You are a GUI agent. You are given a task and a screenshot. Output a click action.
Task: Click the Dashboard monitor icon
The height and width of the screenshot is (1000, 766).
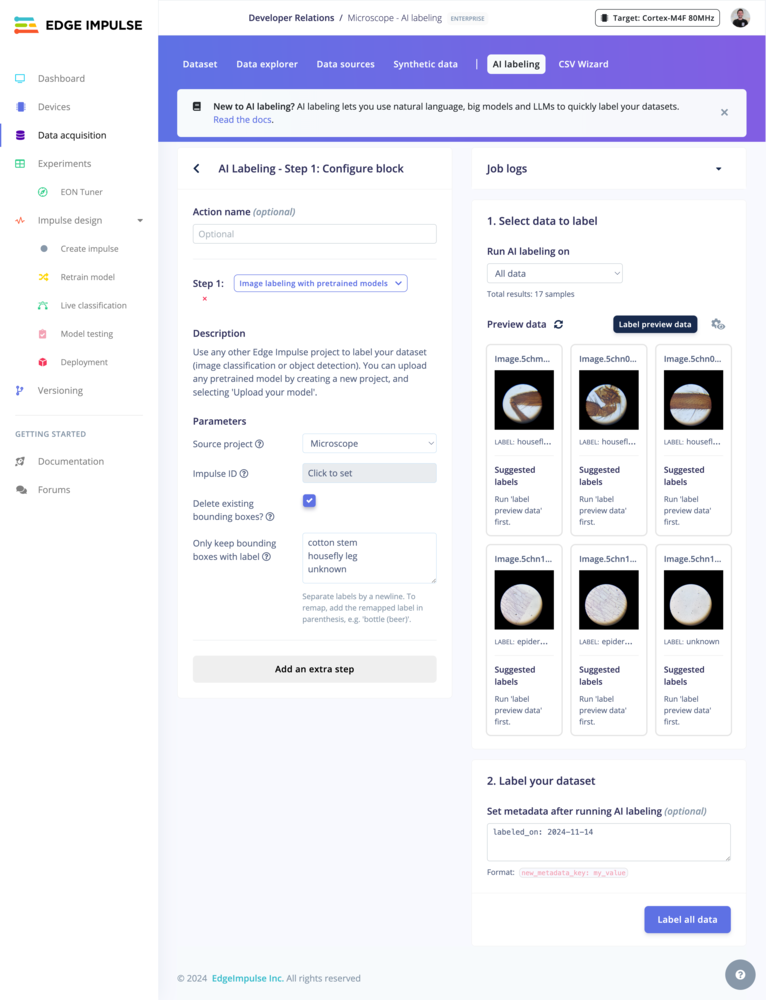20,78
